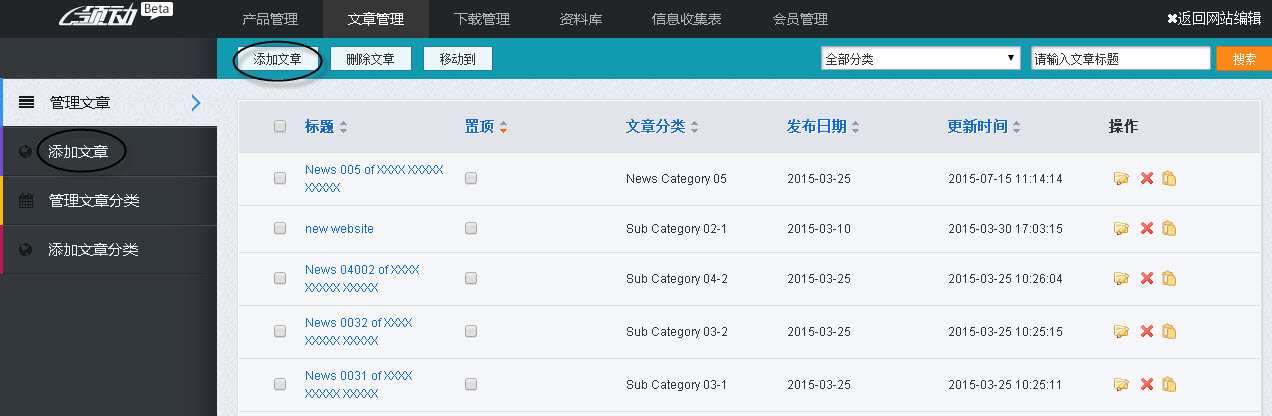Copy the new website article
This screenshot has height=416, width=1272.
pyautogui.click(x=1169, y=228)
